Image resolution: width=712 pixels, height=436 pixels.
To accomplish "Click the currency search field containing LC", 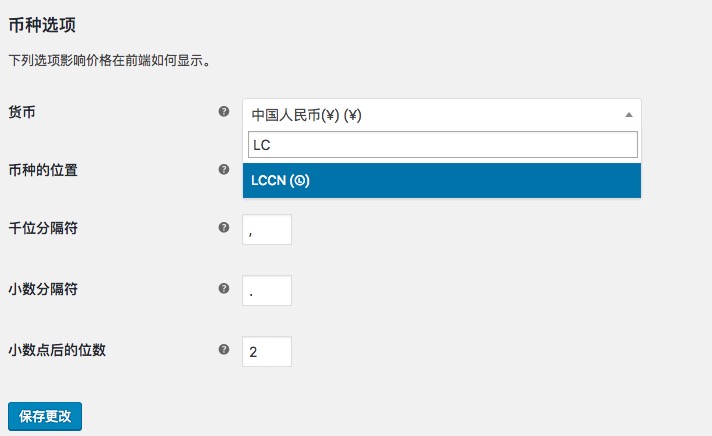I will (441, 145).
